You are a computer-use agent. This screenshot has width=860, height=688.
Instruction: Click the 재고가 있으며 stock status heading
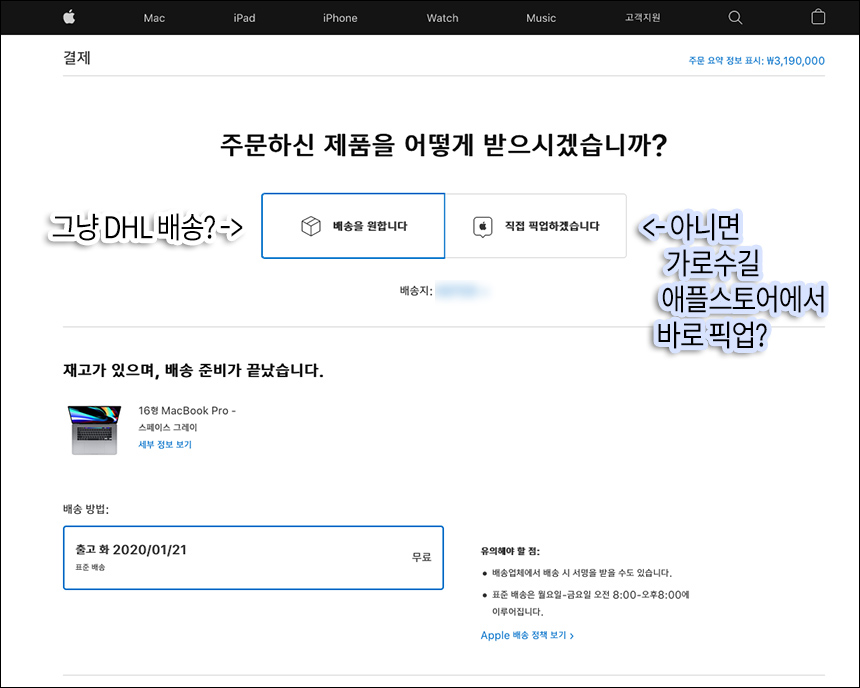pos(193,371)
